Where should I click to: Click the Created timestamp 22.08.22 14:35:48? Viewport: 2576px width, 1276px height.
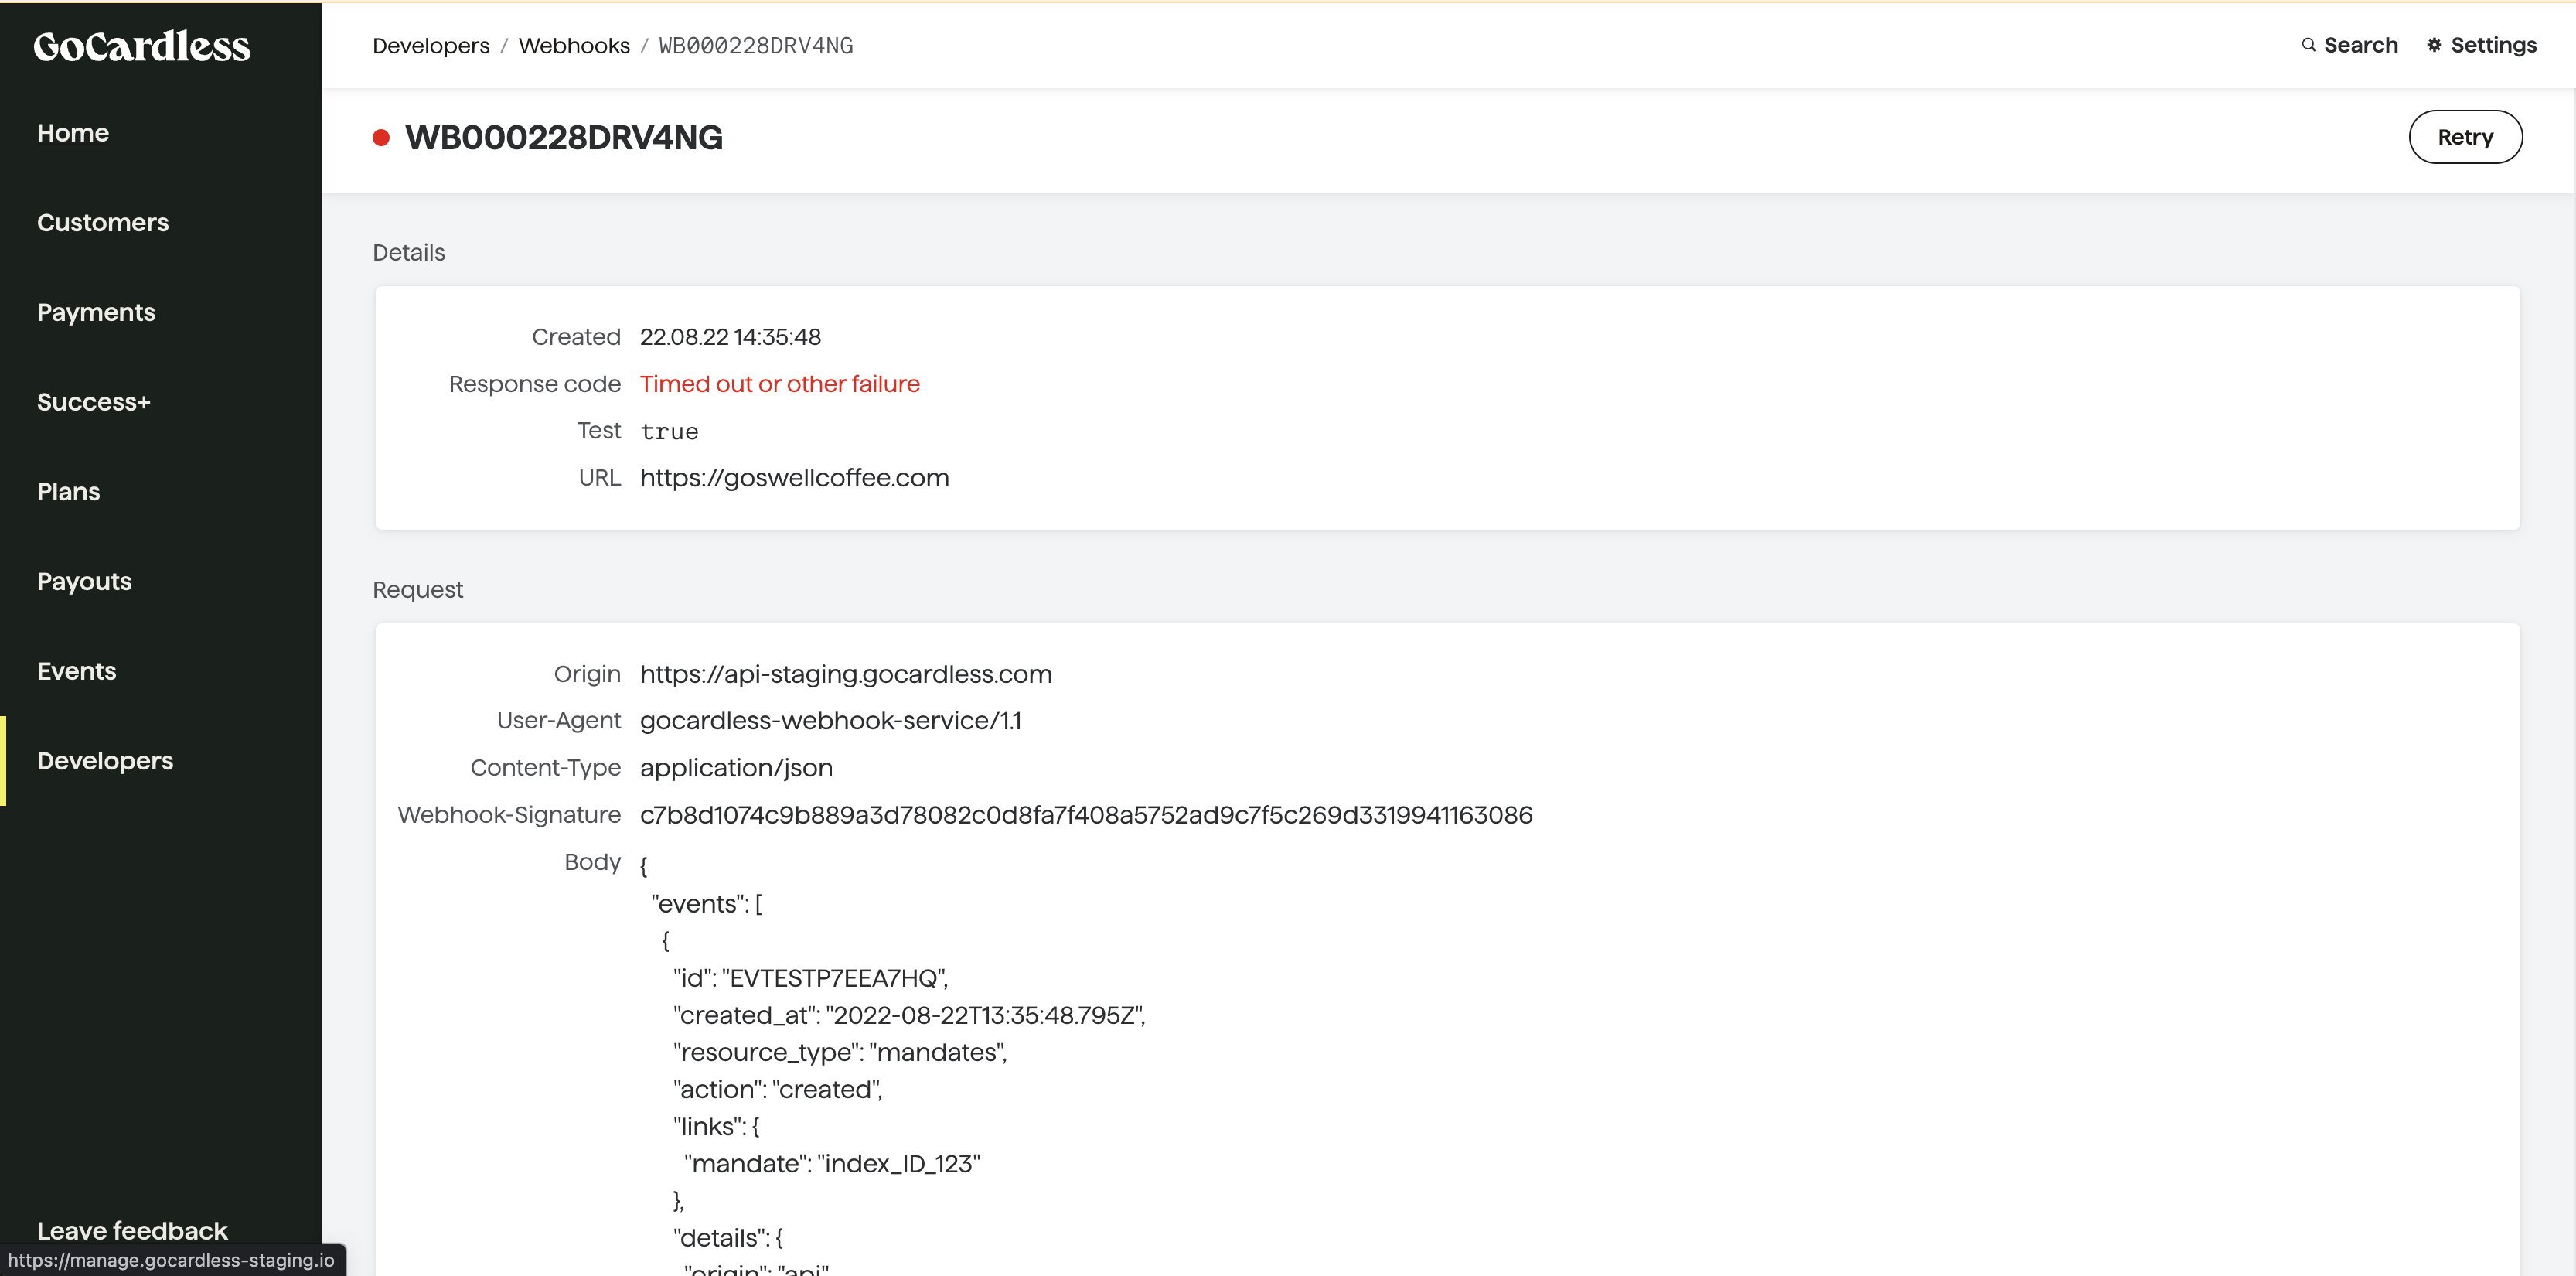(x=730, y=337)
